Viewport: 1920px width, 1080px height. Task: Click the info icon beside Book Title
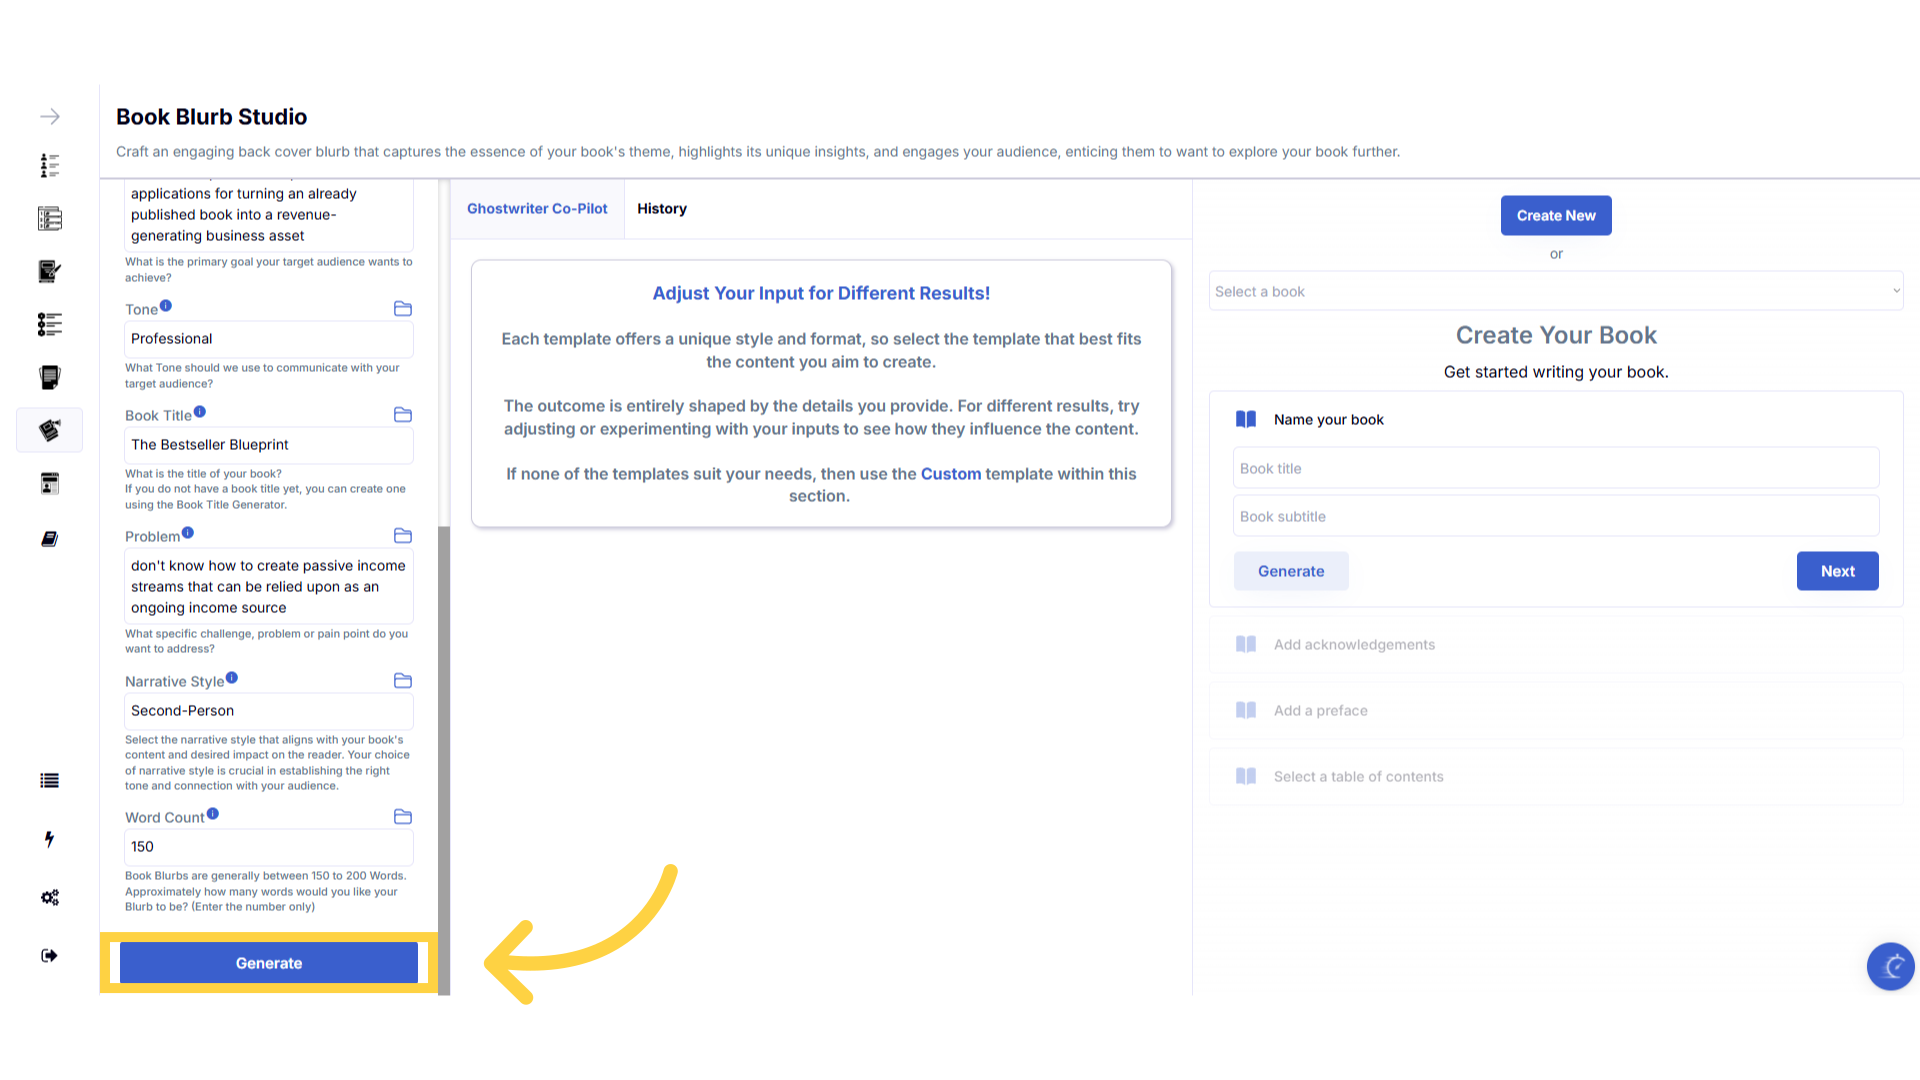click(200, 412)
